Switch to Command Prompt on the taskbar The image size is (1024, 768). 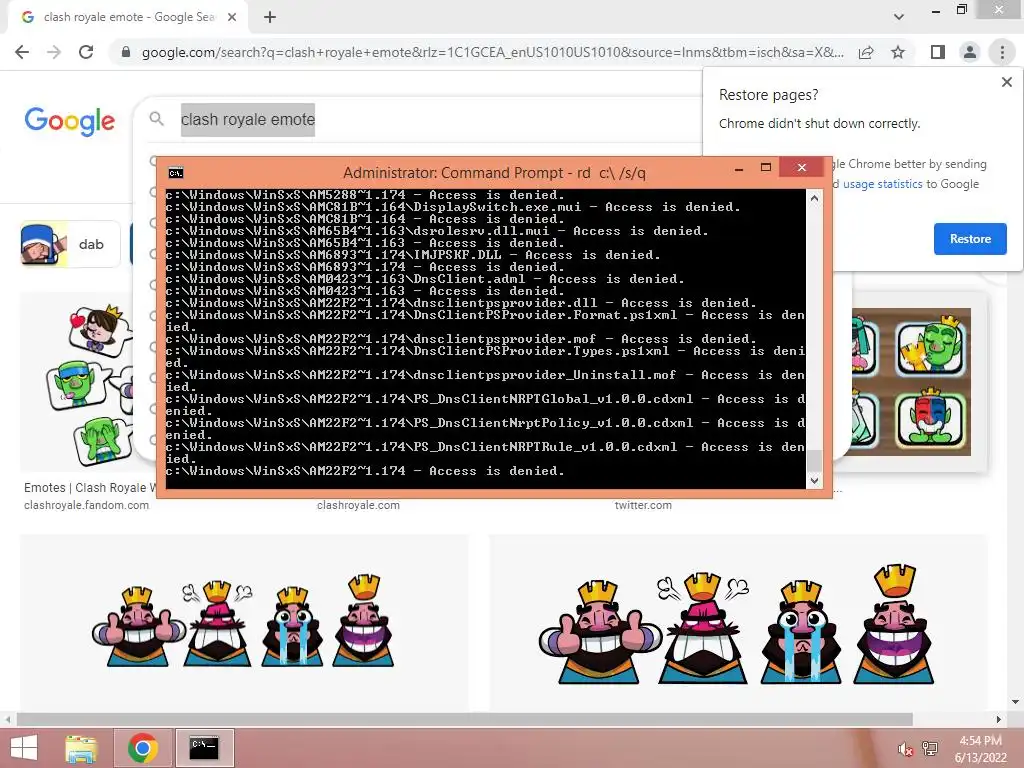pos(204,748)
